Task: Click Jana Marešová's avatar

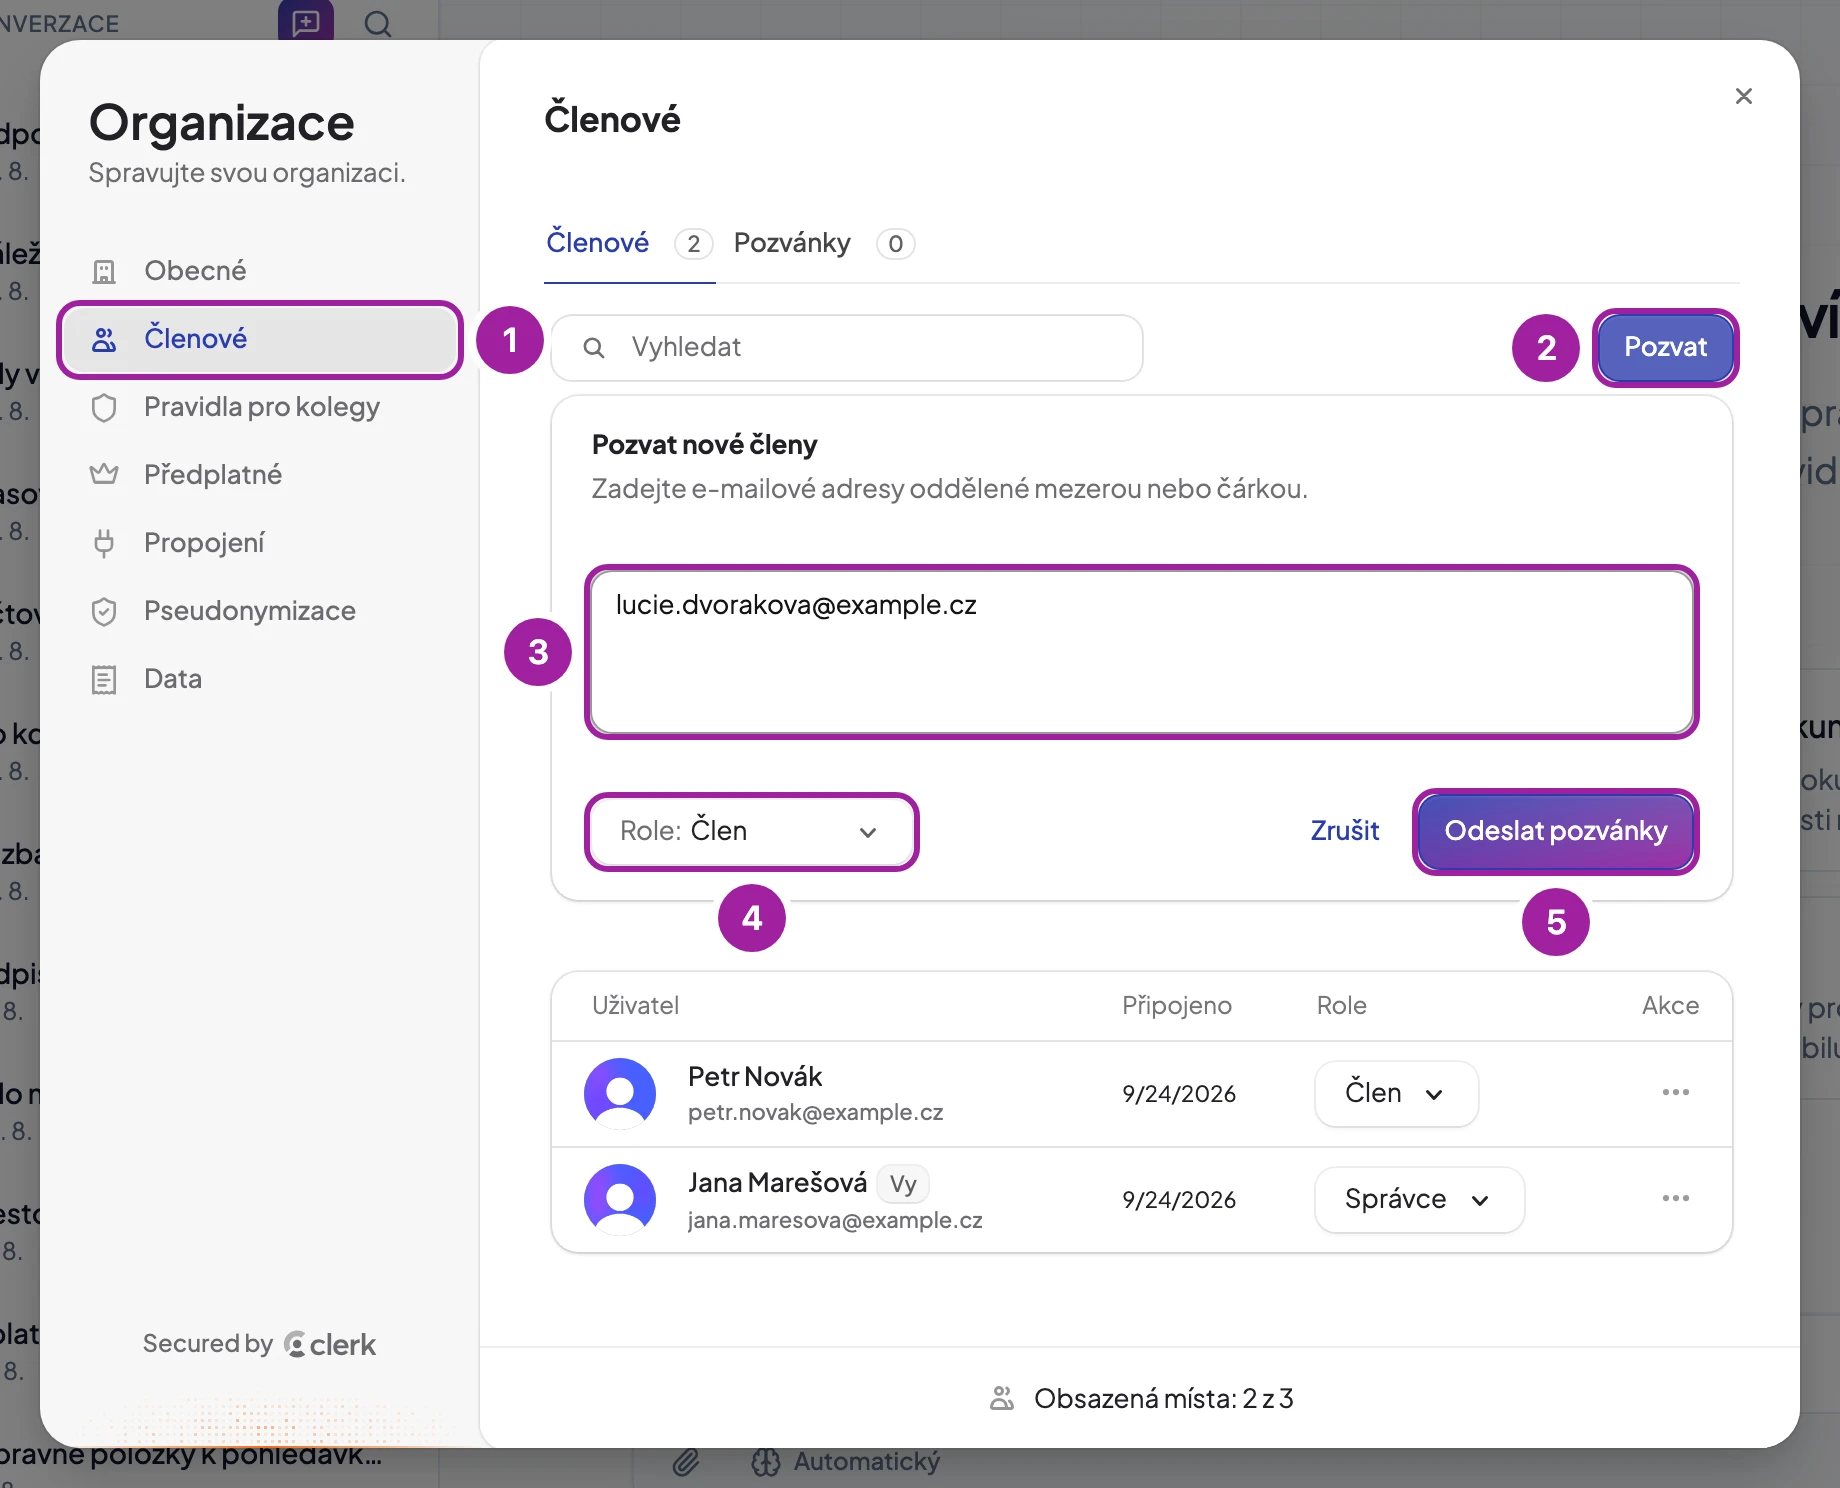Action: tap(620, 1199)
